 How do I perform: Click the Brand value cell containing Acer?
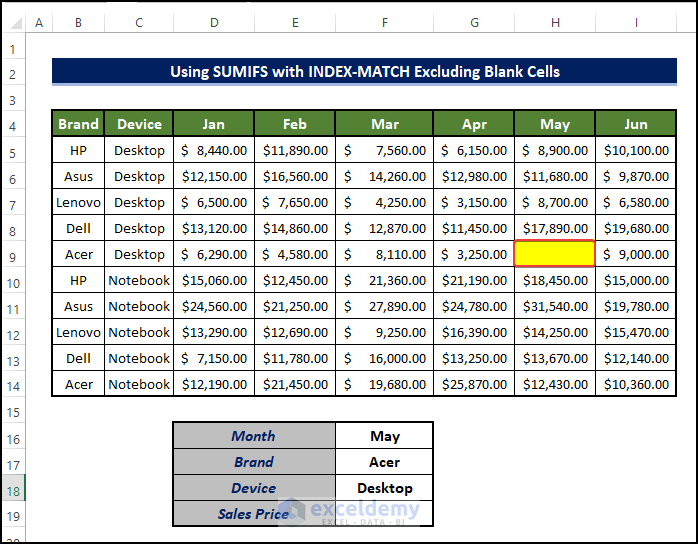coord(384,462)
